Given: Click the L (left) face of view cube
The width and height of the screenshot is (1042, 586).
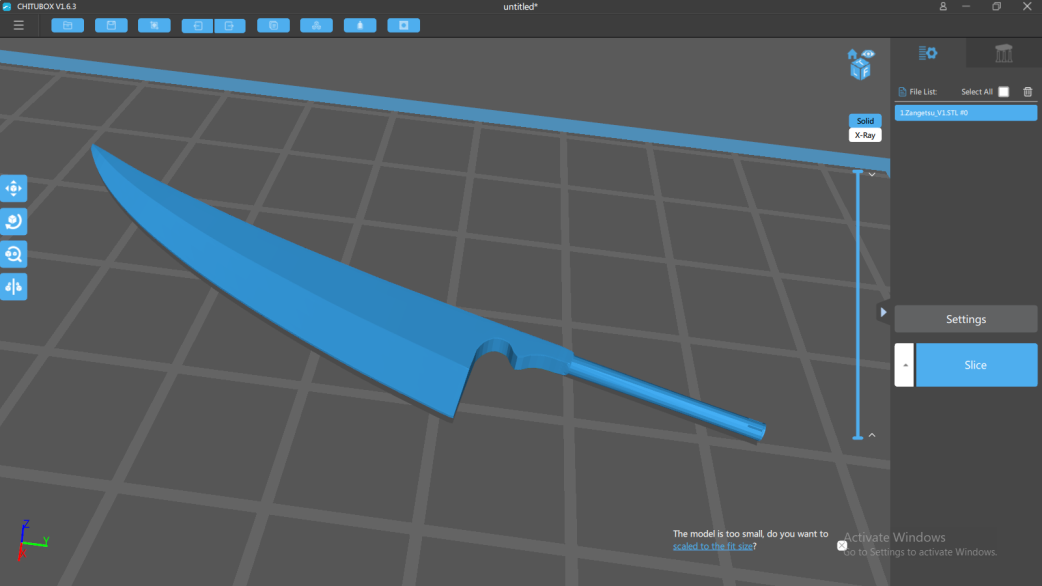Looking at the screenshot, I should coord(856,70).
